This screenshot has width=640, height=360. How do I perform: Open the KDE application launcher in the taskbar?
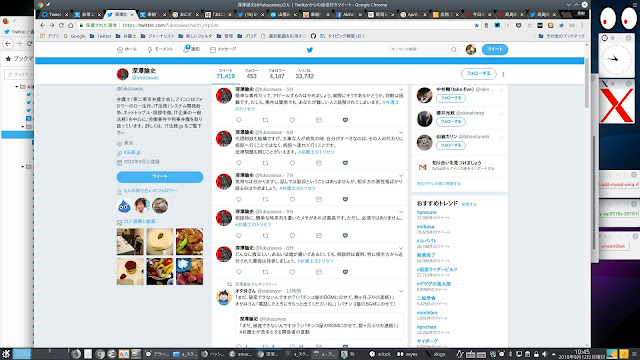[x=6, y=354]
